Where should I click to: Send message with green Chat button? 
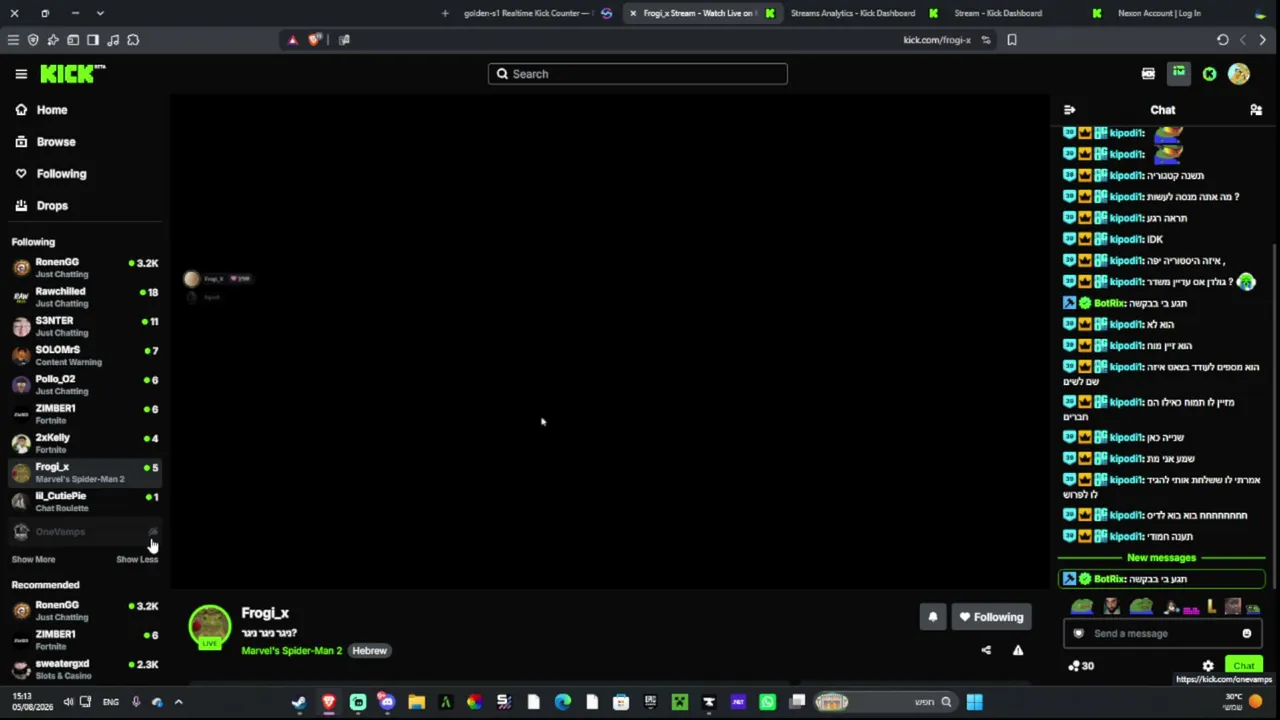1244,666
